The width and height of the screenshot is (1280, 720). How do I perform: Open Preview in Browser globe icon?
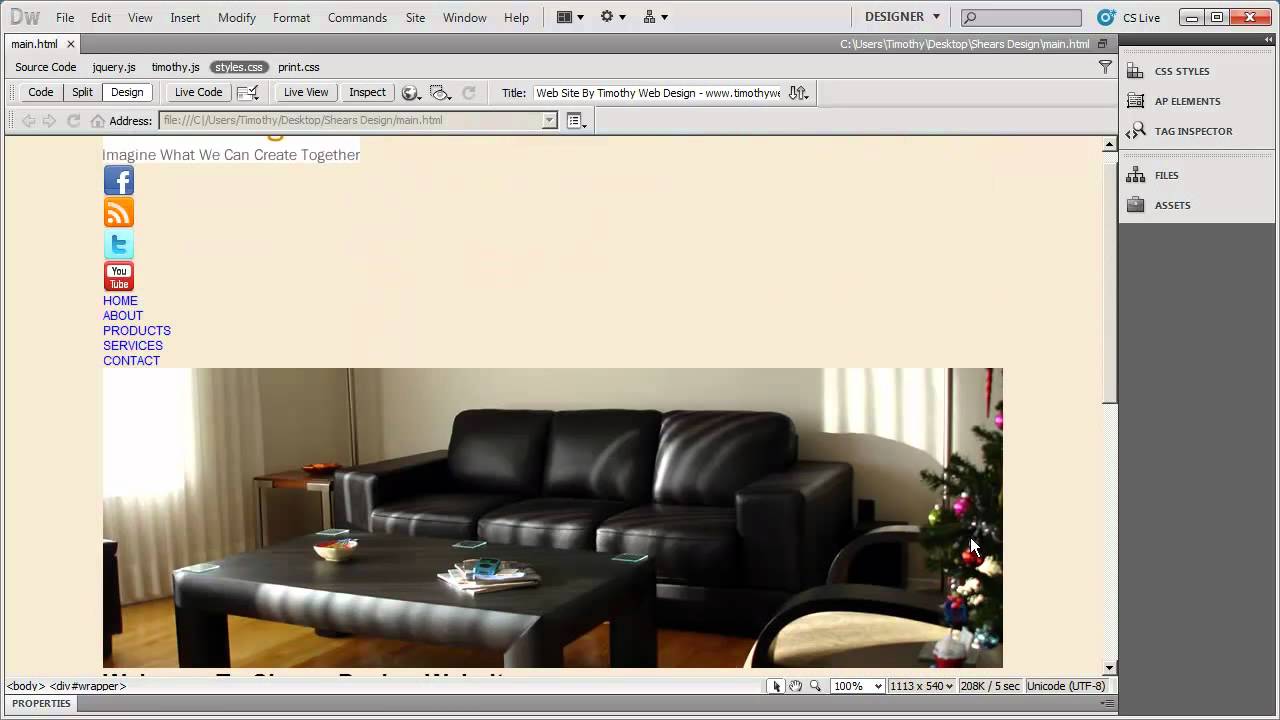coord(410,92)
